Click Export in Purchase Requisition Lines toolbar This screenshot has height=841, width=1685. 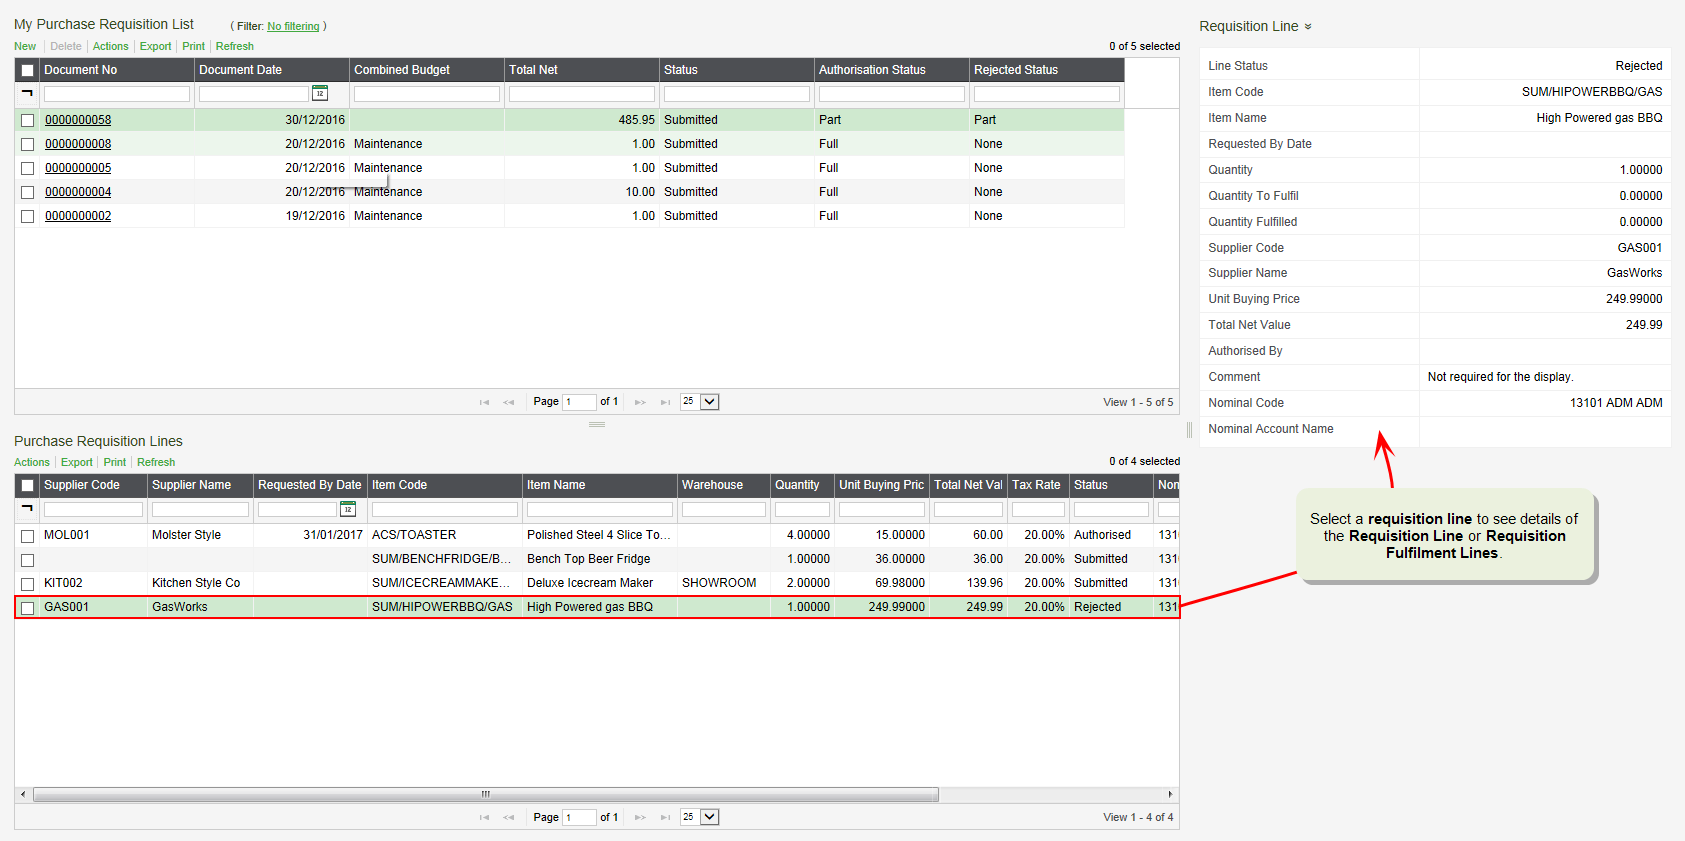click(x=76, y=462)
